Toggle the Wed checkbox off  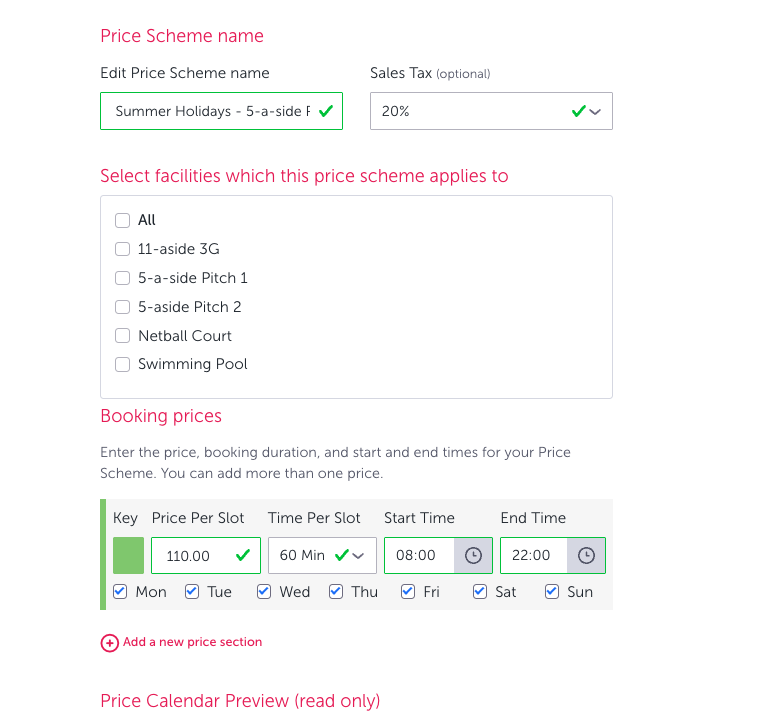click(264, 592)
